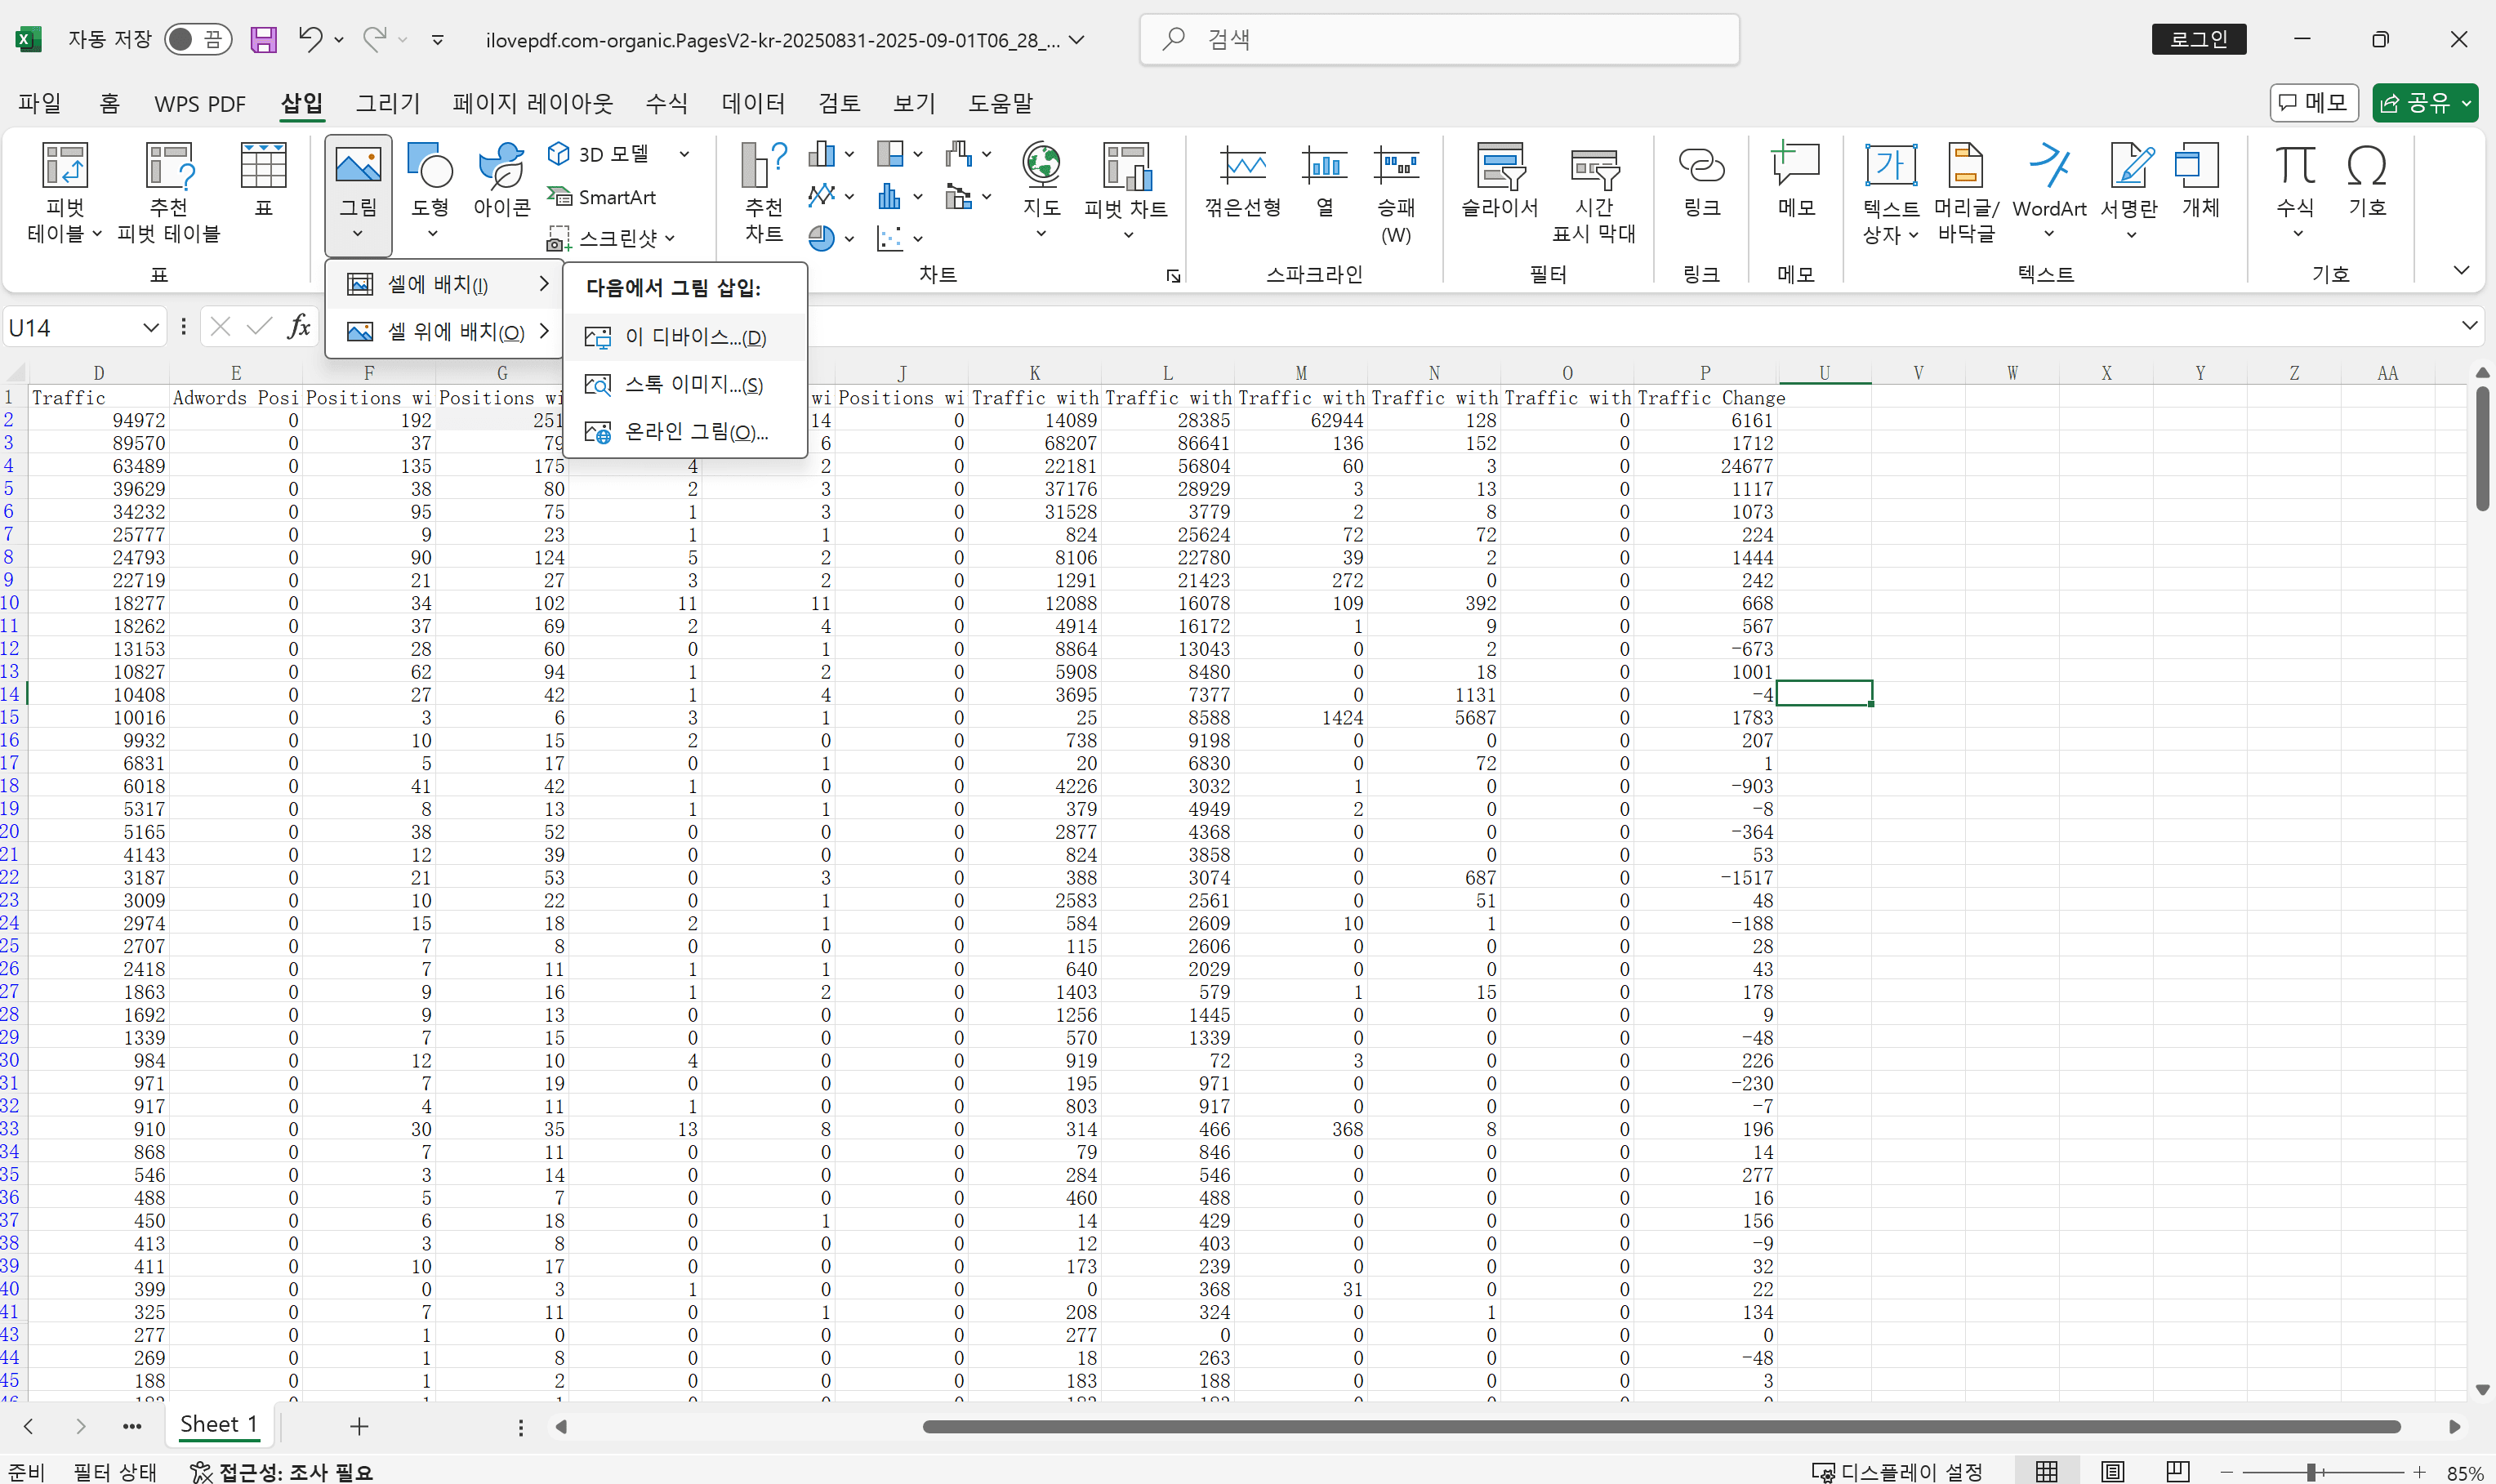Open the Shapes (도형) gallery

431,190
